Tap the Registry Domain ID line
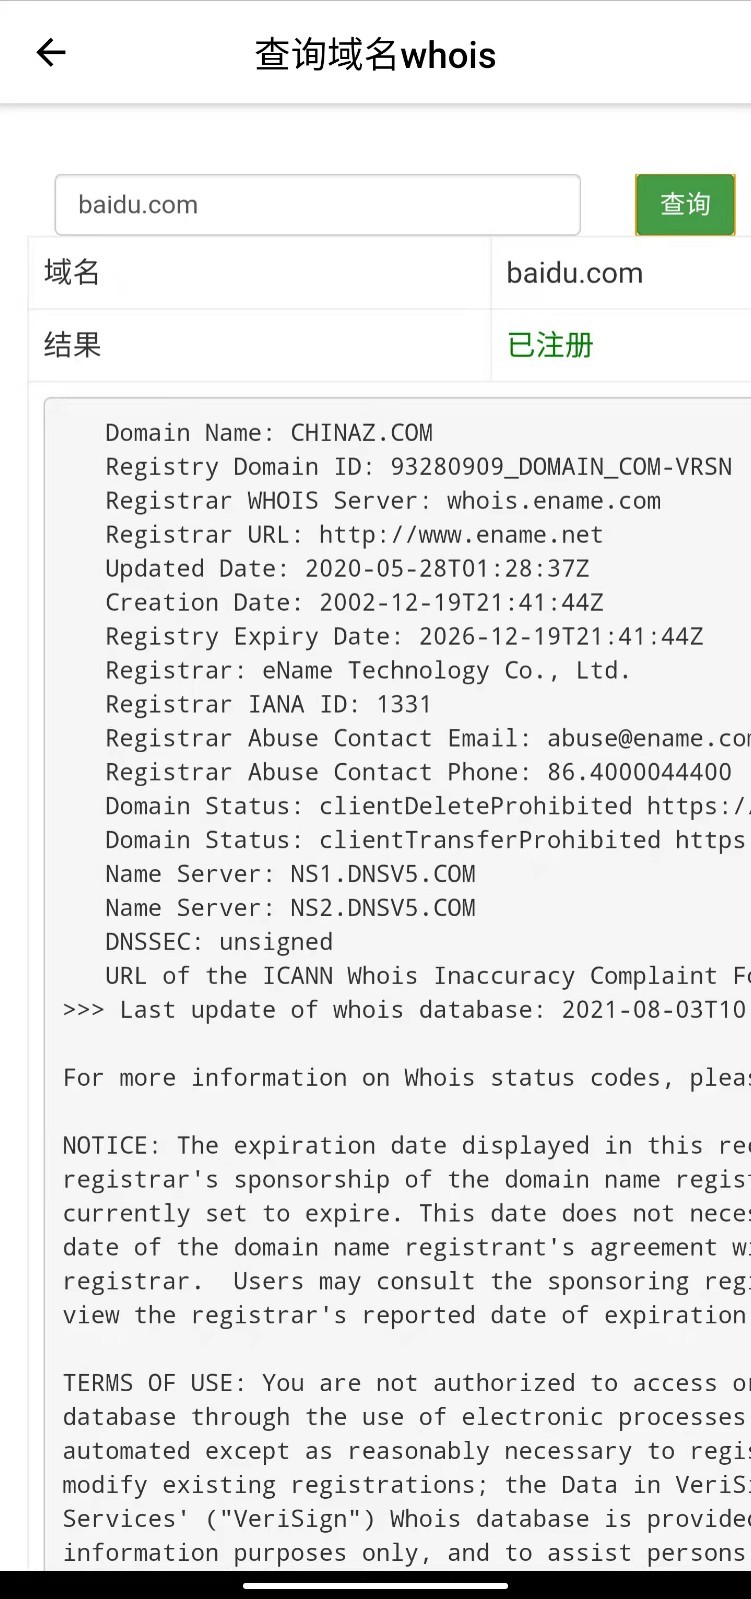 [418, 467]
